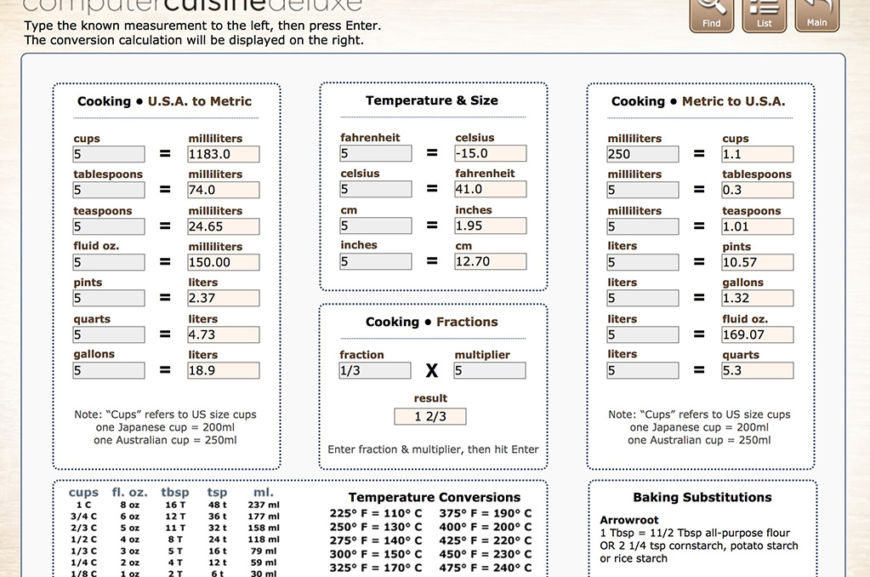Select the liters input paired with pints result

tap(643, 262)
